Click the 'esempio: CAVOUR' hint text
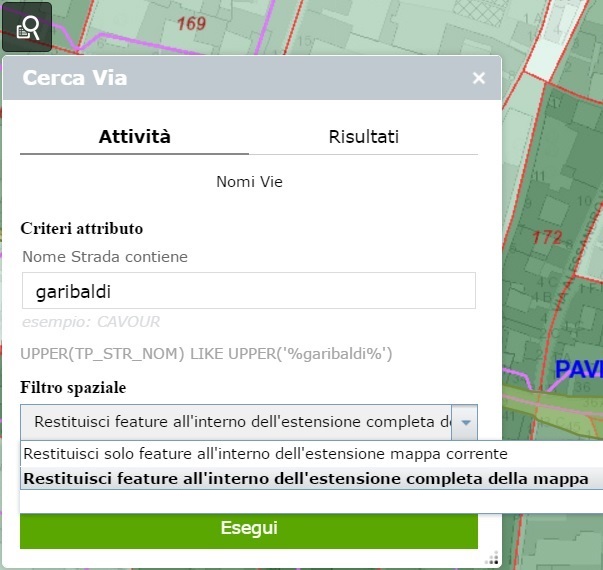This screenshot has height=570, width=603. click(91, 322)
